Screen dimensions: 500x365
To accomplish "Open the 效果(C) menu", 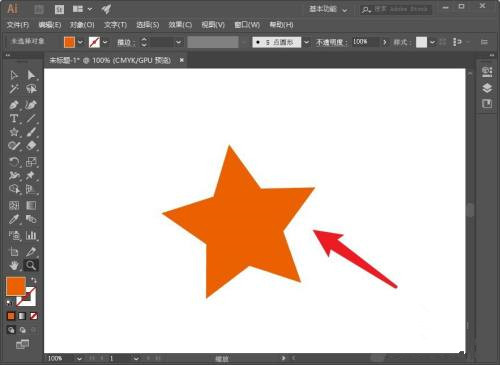I will [x=180, y=25].
